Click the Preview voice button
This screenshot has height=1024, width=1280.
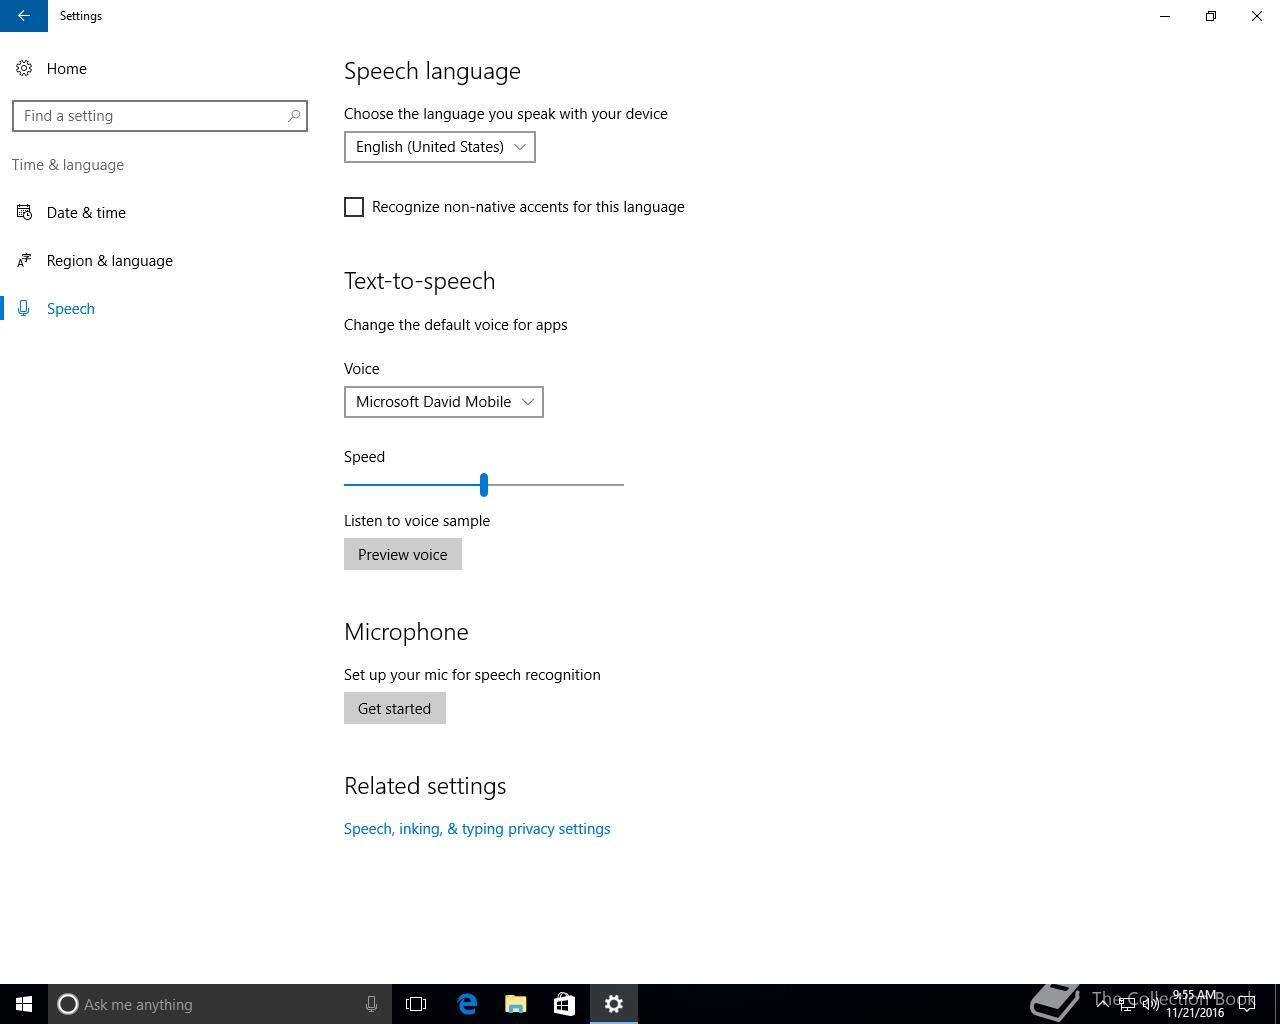pos(403,554)
